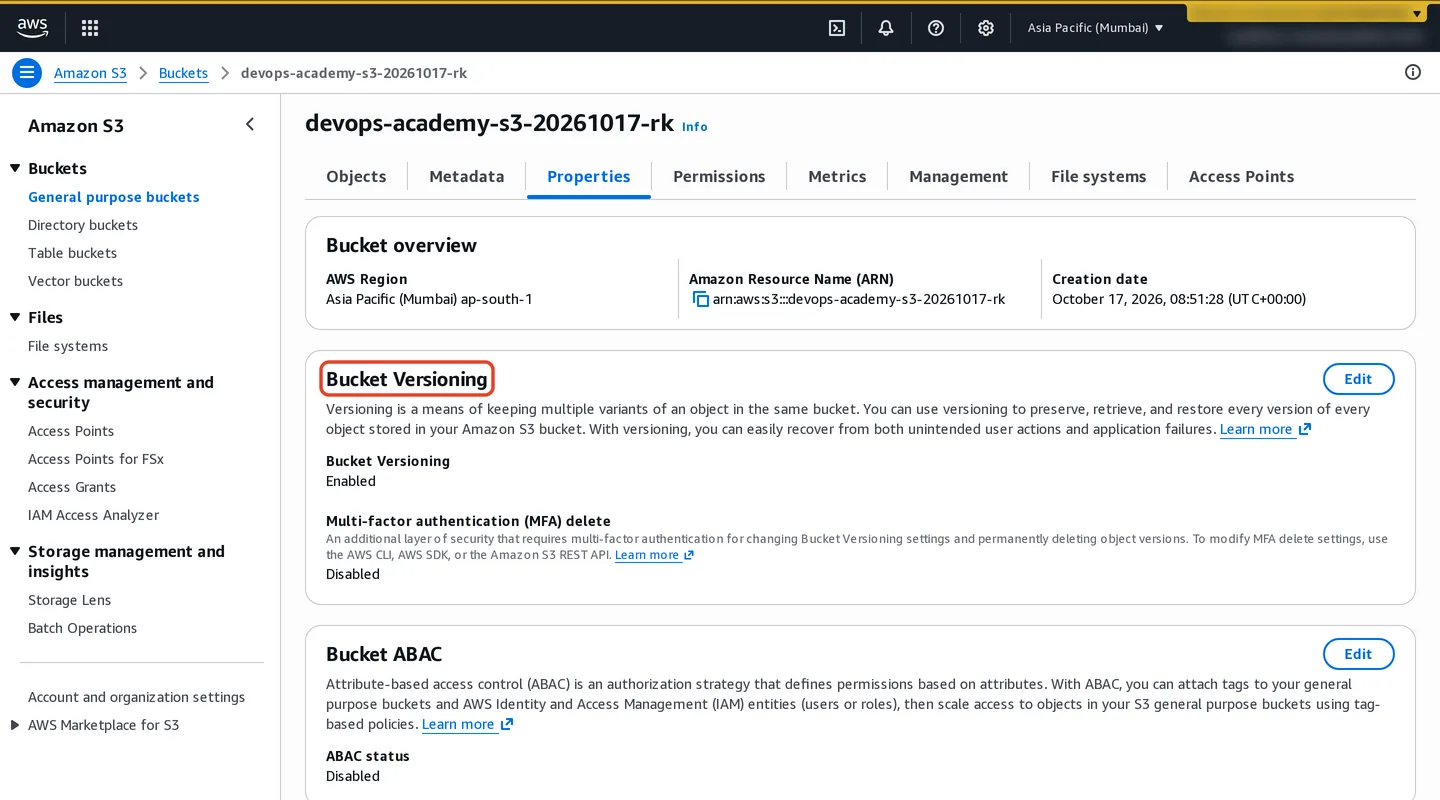Open Access Points for FSx
Screen dimensions: 1440x800
(96, 459)
